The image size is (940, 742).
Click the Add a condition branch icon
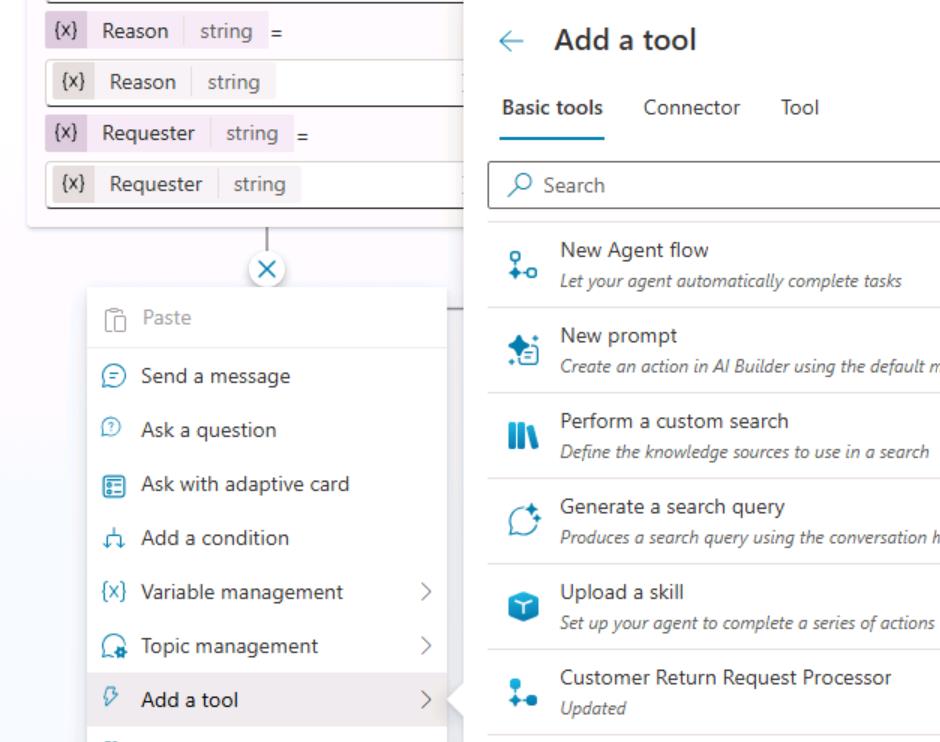coord(113,538)
